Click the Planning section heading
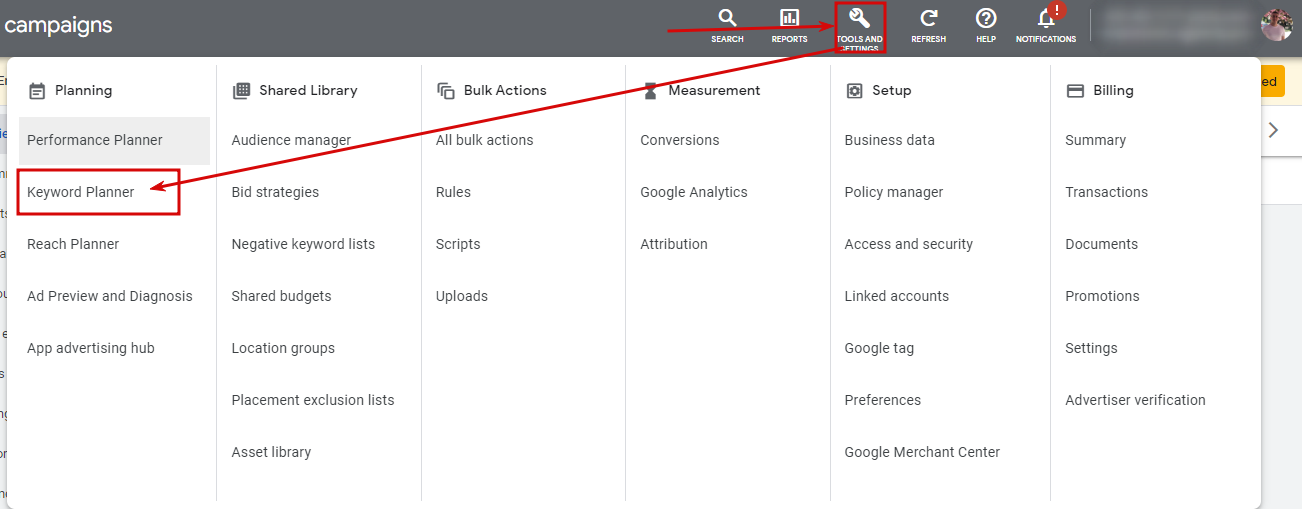Viewport: 1302px width, 509px height. pos(84,90)
